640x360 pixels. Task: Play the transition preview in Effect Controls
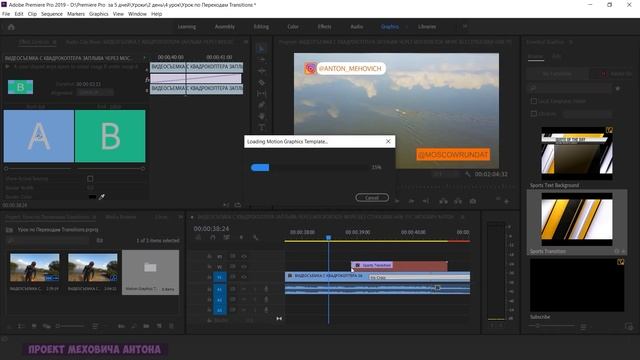7,67
